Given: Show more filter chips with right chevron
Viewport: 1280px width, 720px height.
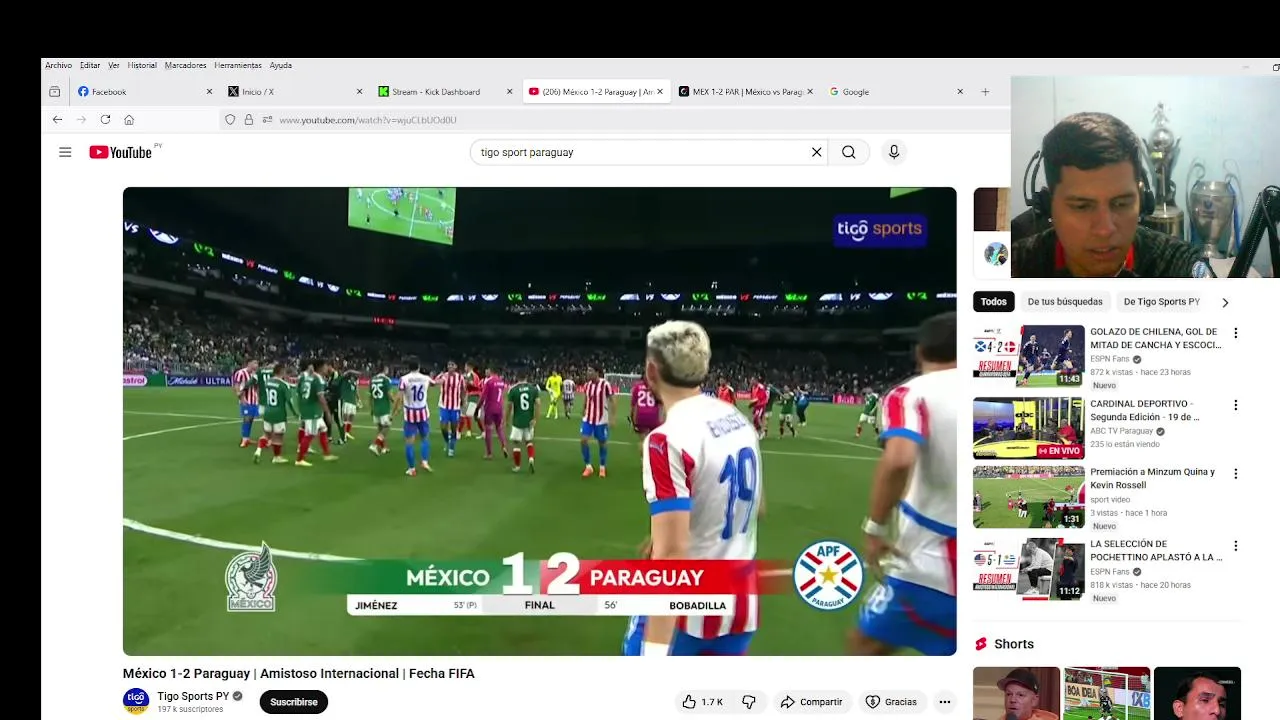Looking at the screenshot, I should point(1225,302).
